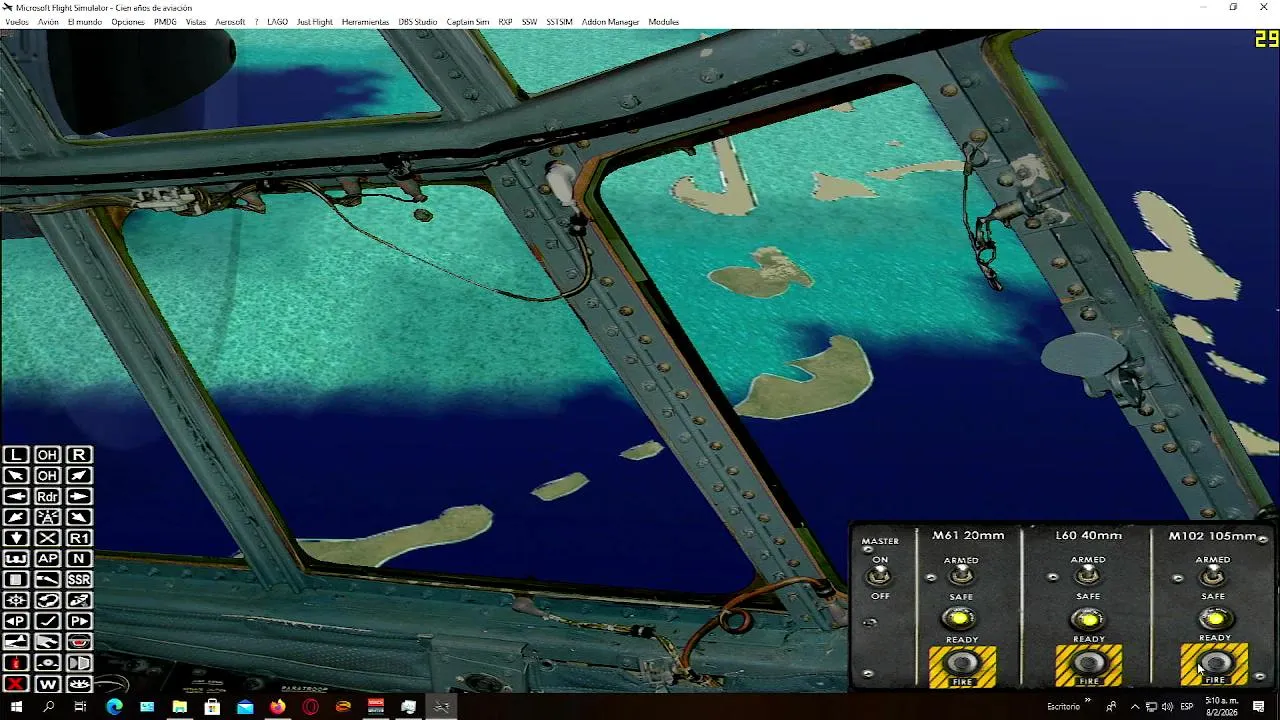
Task: Open the top OH overhead panel icon
Action: coord(47,455)
